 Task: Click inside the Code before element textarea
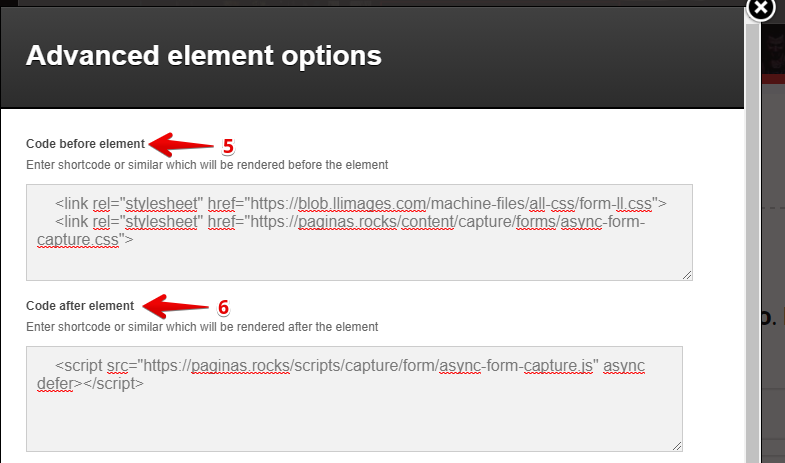coord(358,260)
